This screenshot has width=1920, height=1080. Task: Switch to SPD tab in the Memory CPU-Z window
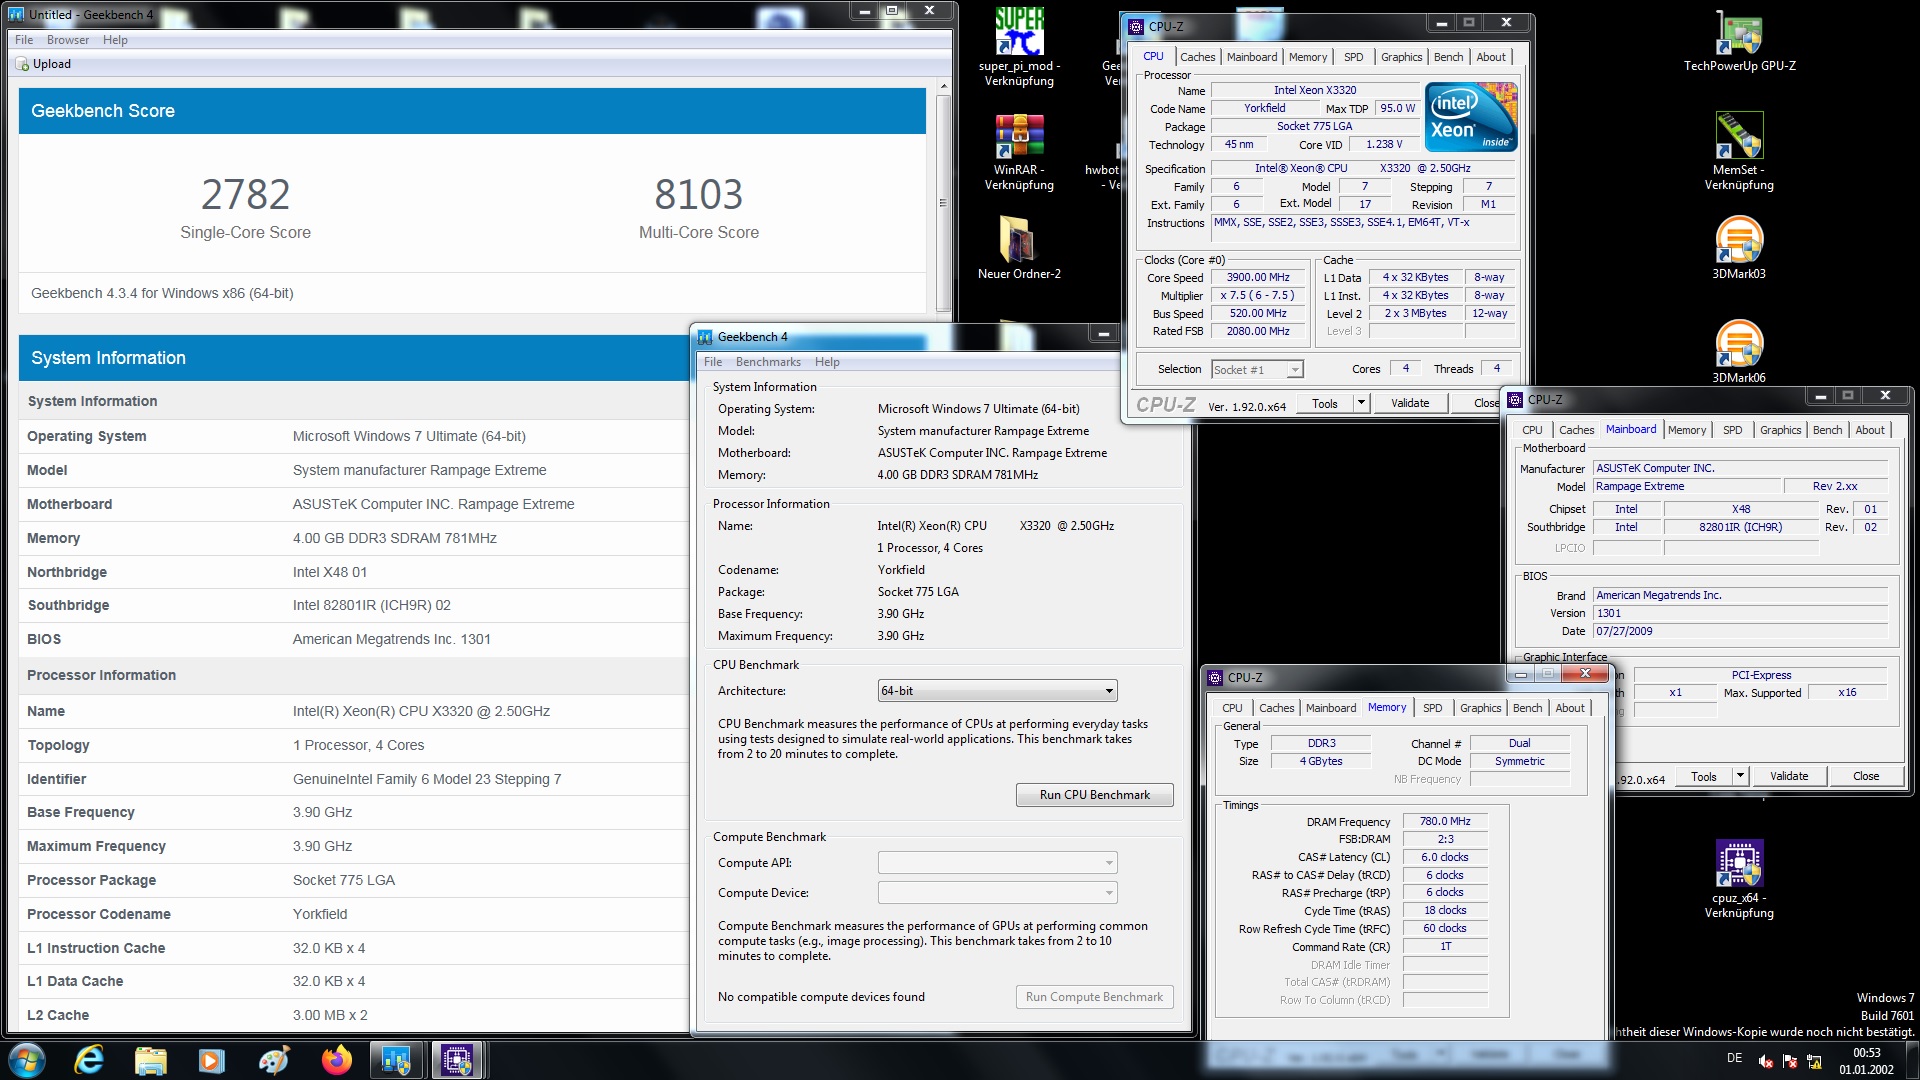[1432, 708]
